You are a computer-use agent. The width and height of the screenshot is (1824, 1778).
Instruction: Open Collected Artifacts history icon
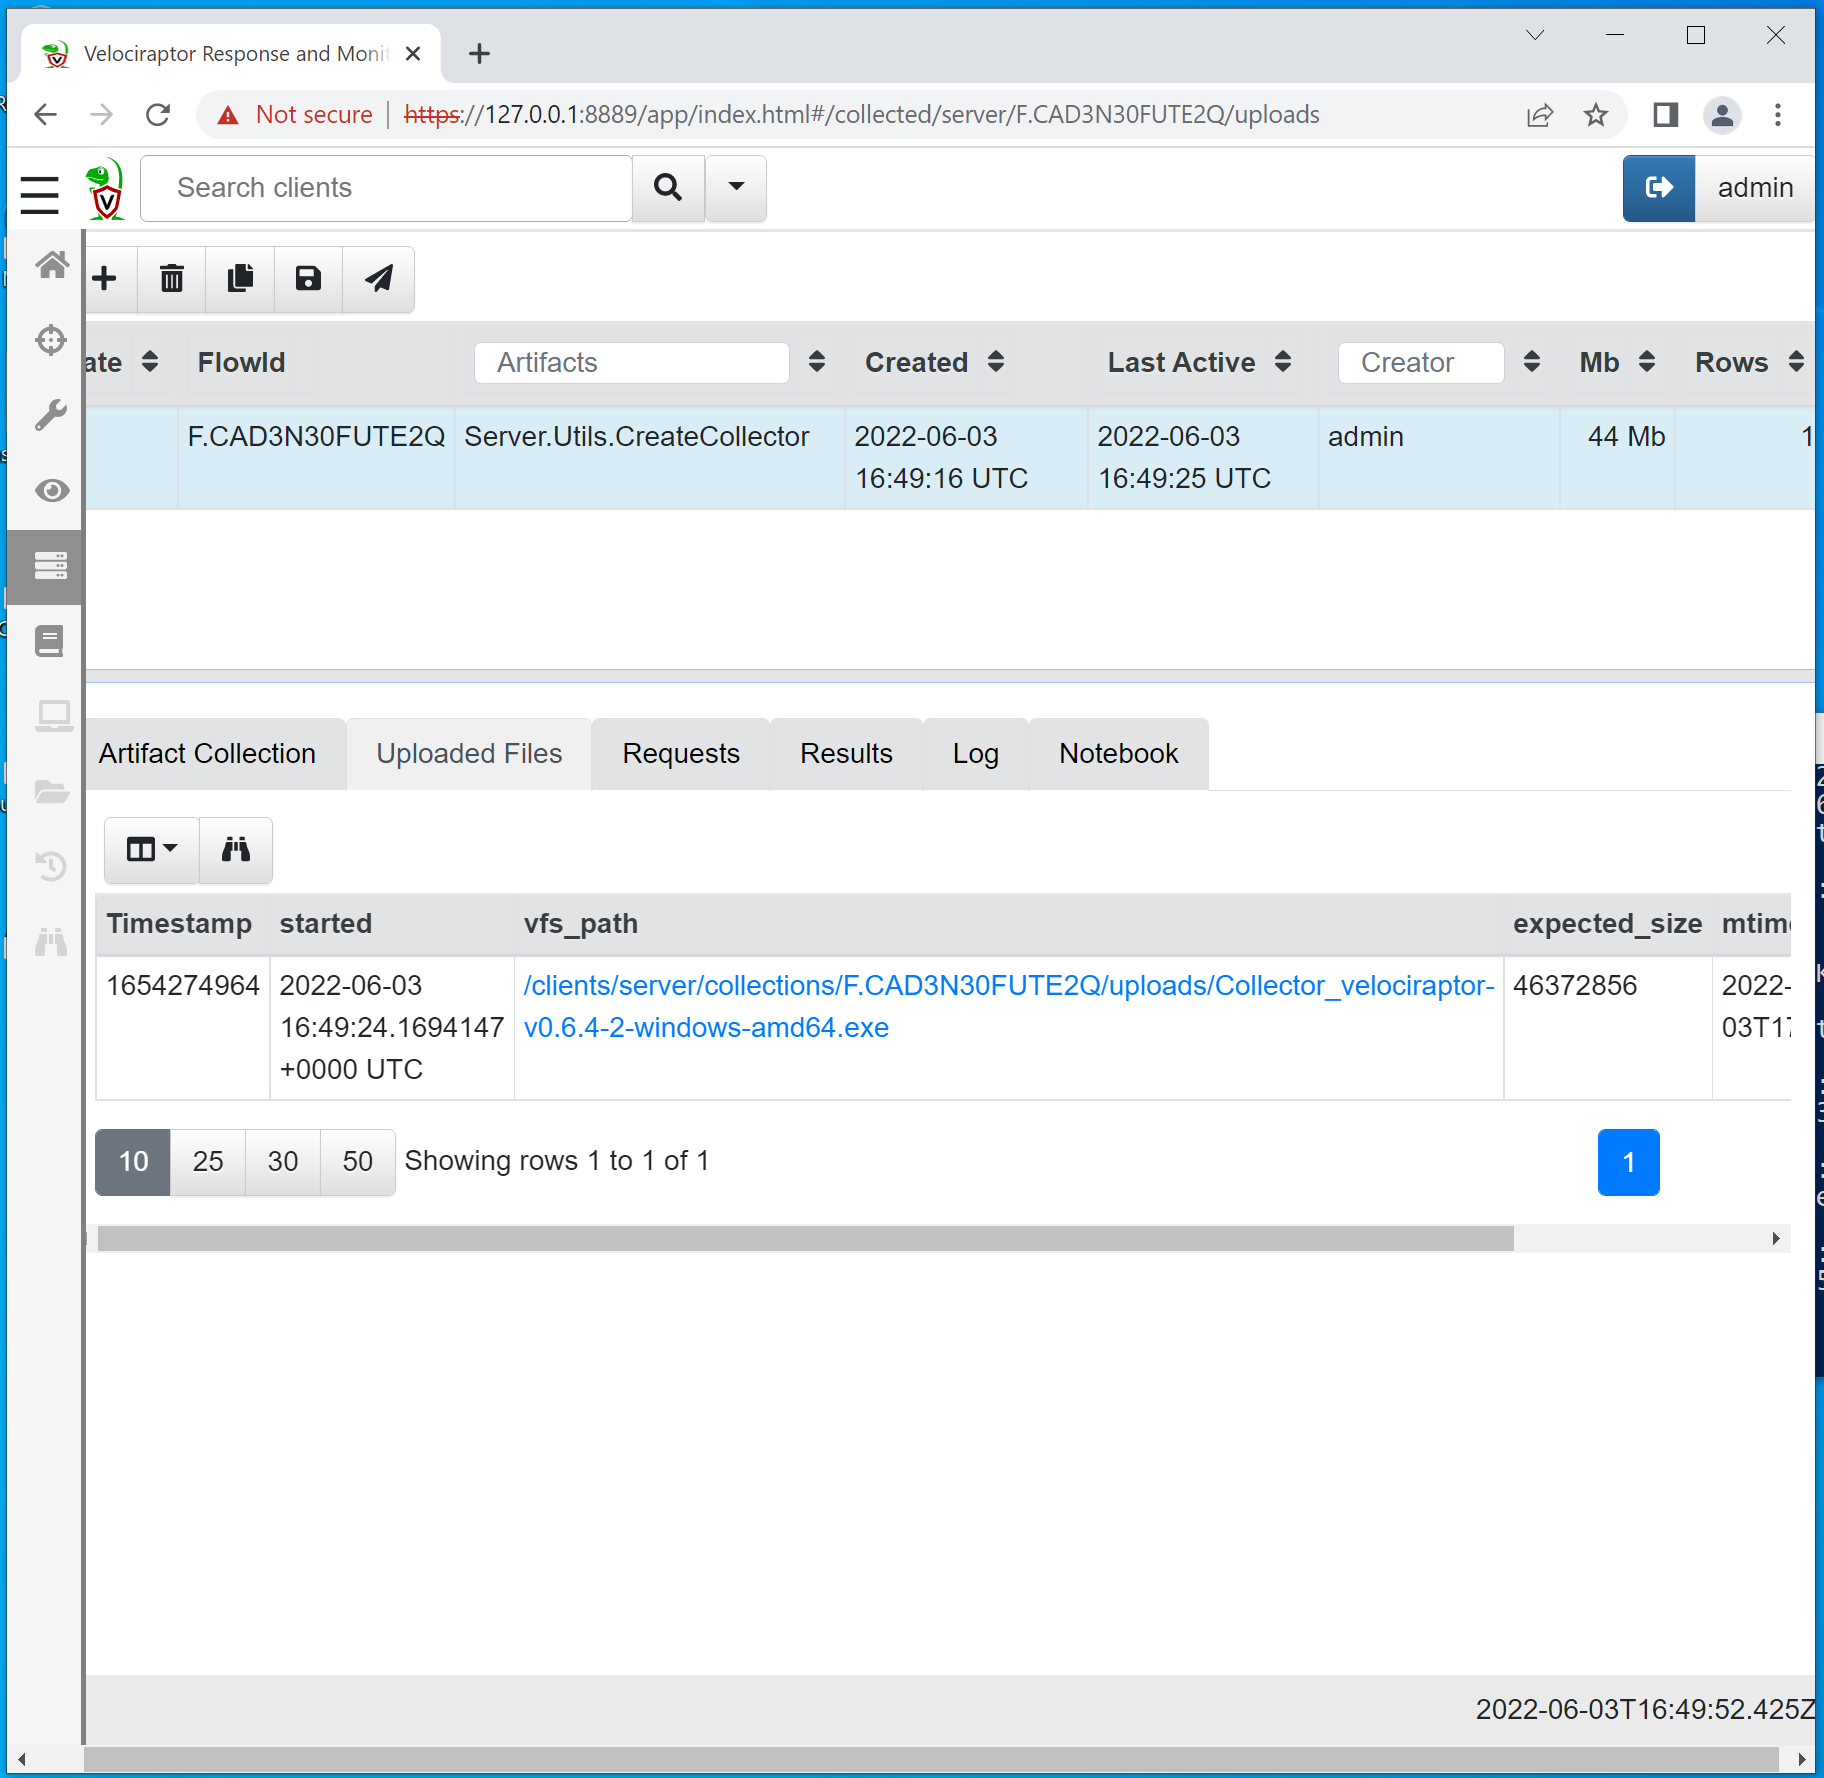pyautogui.click(x=51, y=866)
